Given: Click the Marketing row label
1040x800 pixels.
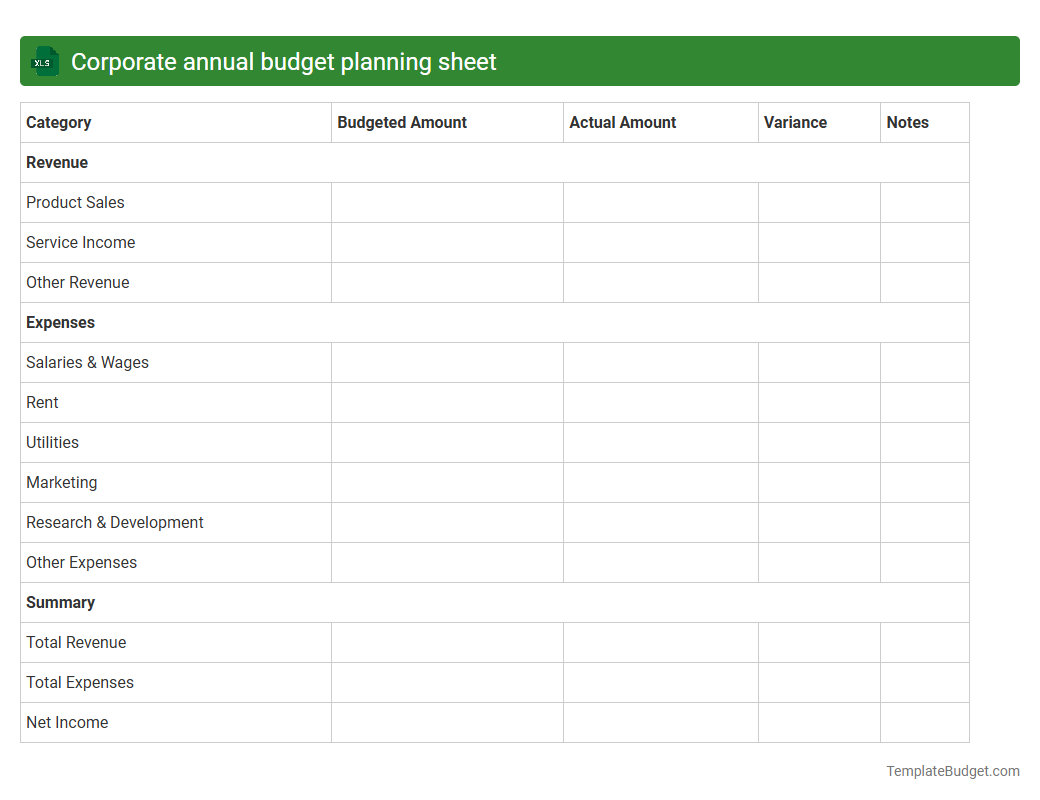Looking at the screenshot, I should pyautogui.click(x=61, y=482).
